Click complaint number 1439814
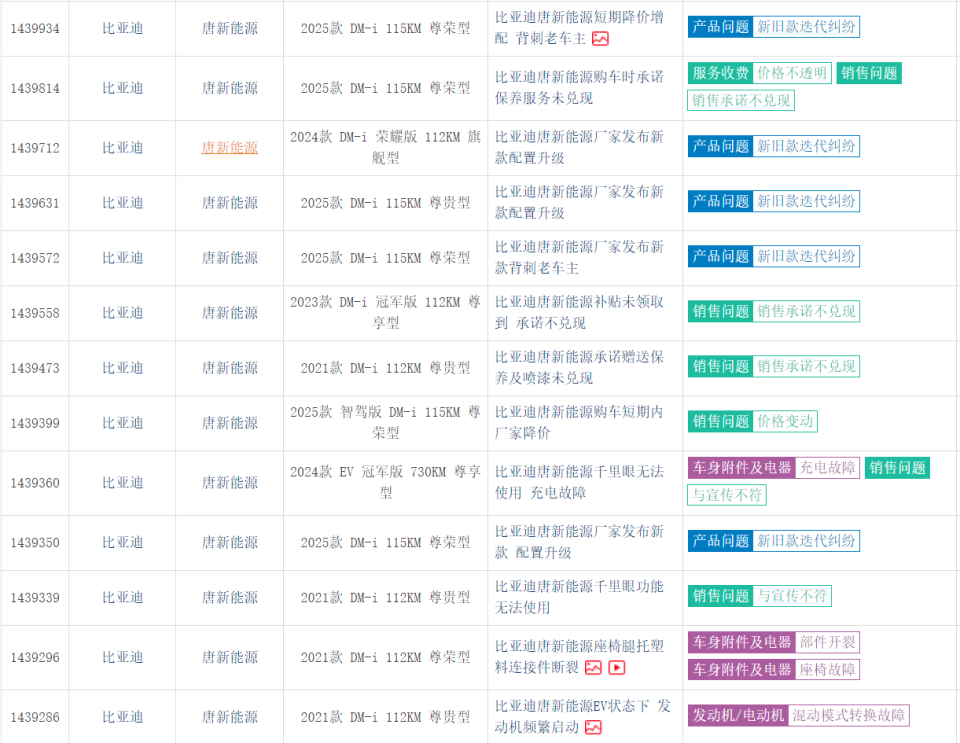Screen dimensions: 960x743 point(35,89)
